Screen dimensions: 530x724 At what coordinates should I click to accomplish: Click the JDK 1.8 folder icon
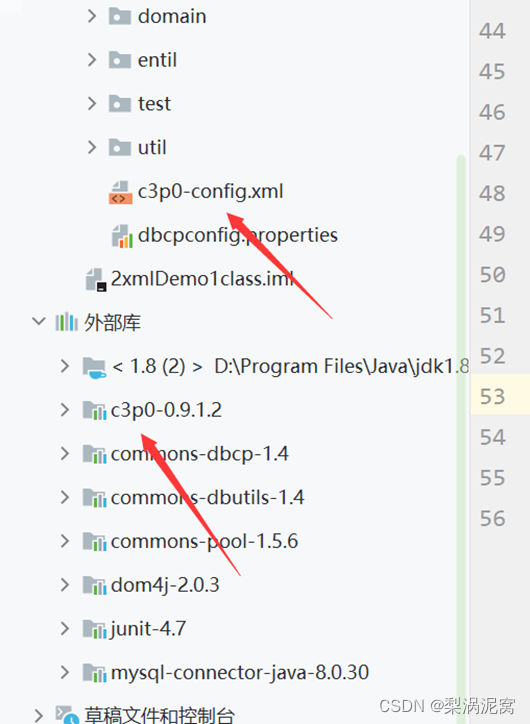[94, 368]
